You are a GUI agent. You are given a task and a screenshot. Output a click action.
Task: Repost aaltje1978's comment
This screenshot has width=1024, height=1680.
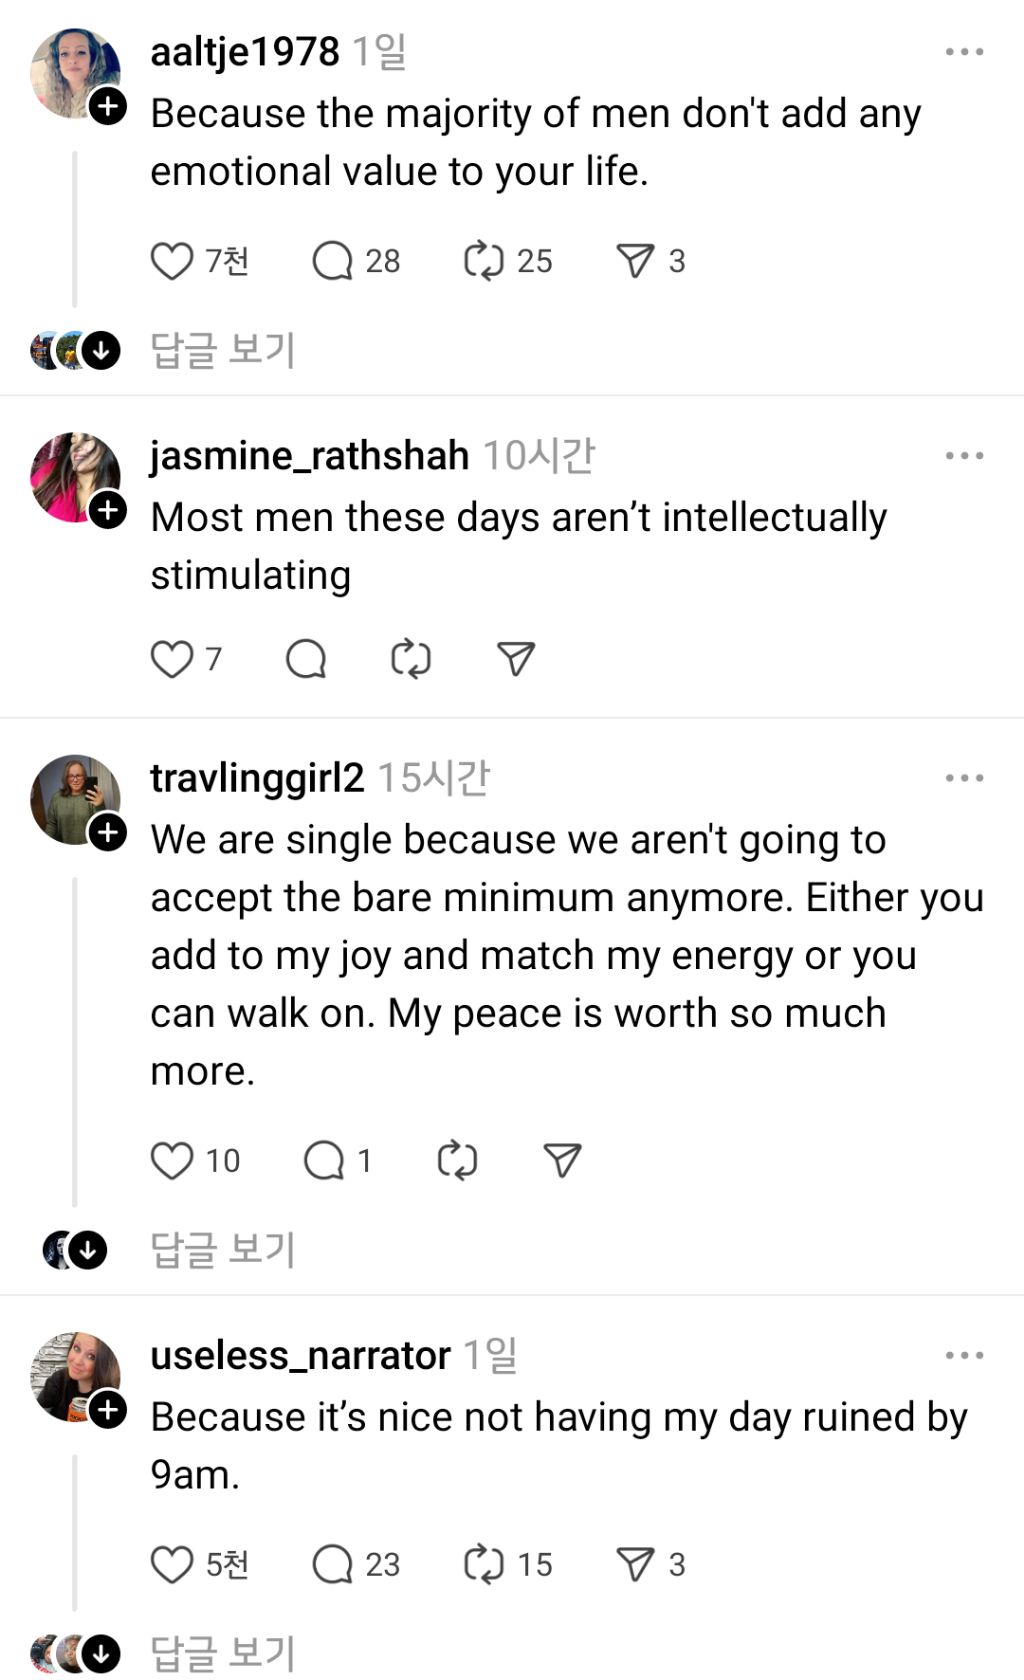[x=484, y=261]
